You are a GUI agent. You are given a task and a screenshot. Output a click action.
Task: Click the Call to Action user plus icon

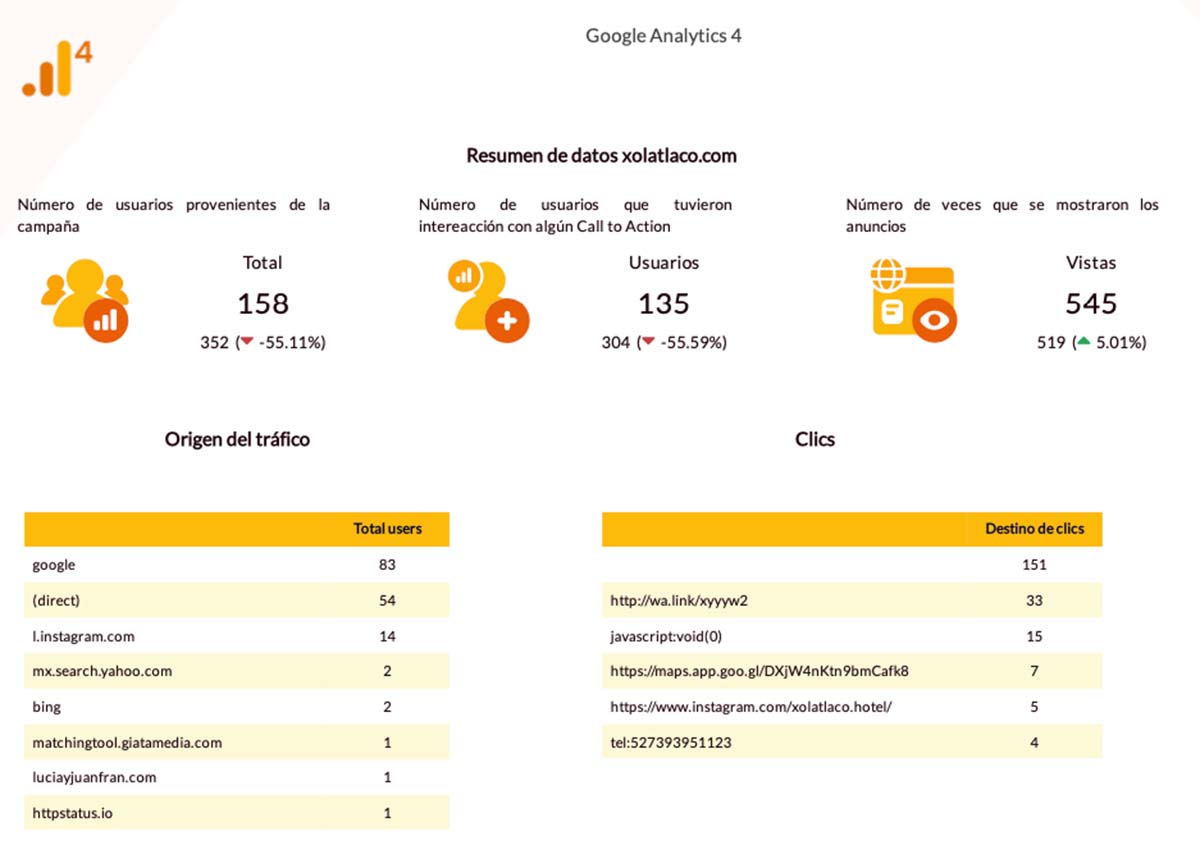pos(489,301)
